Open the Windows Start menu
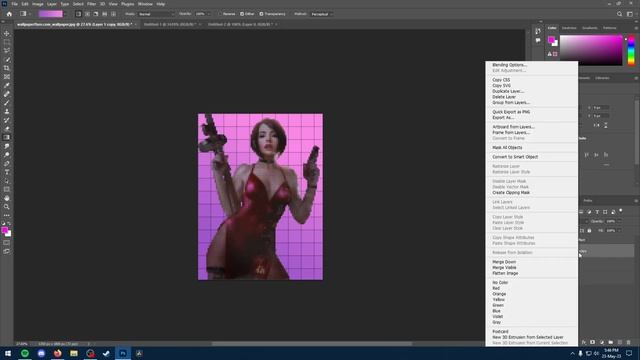 (x=8, y=353)
